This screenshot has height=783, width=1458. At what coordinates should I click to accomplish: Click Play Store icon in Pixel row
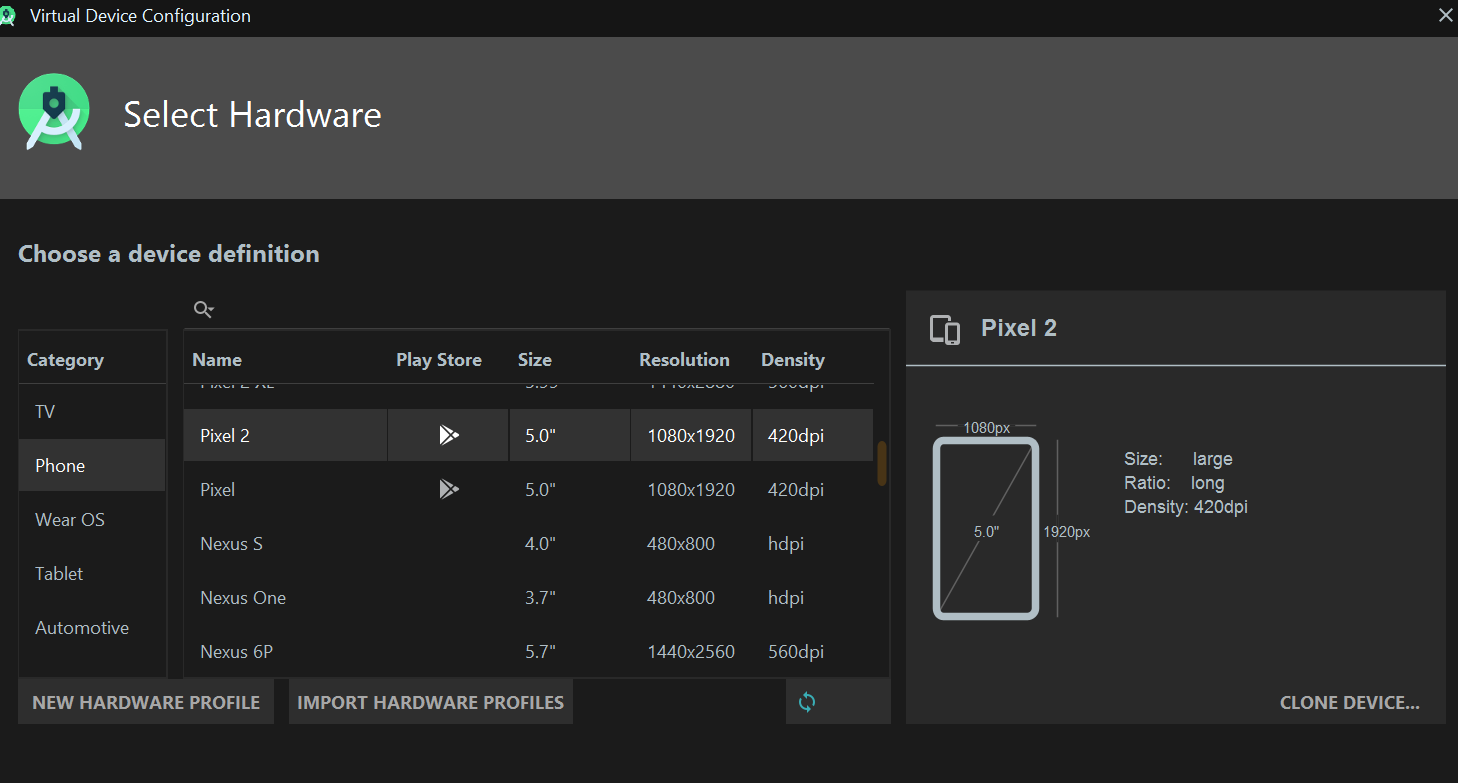[448, 489]
